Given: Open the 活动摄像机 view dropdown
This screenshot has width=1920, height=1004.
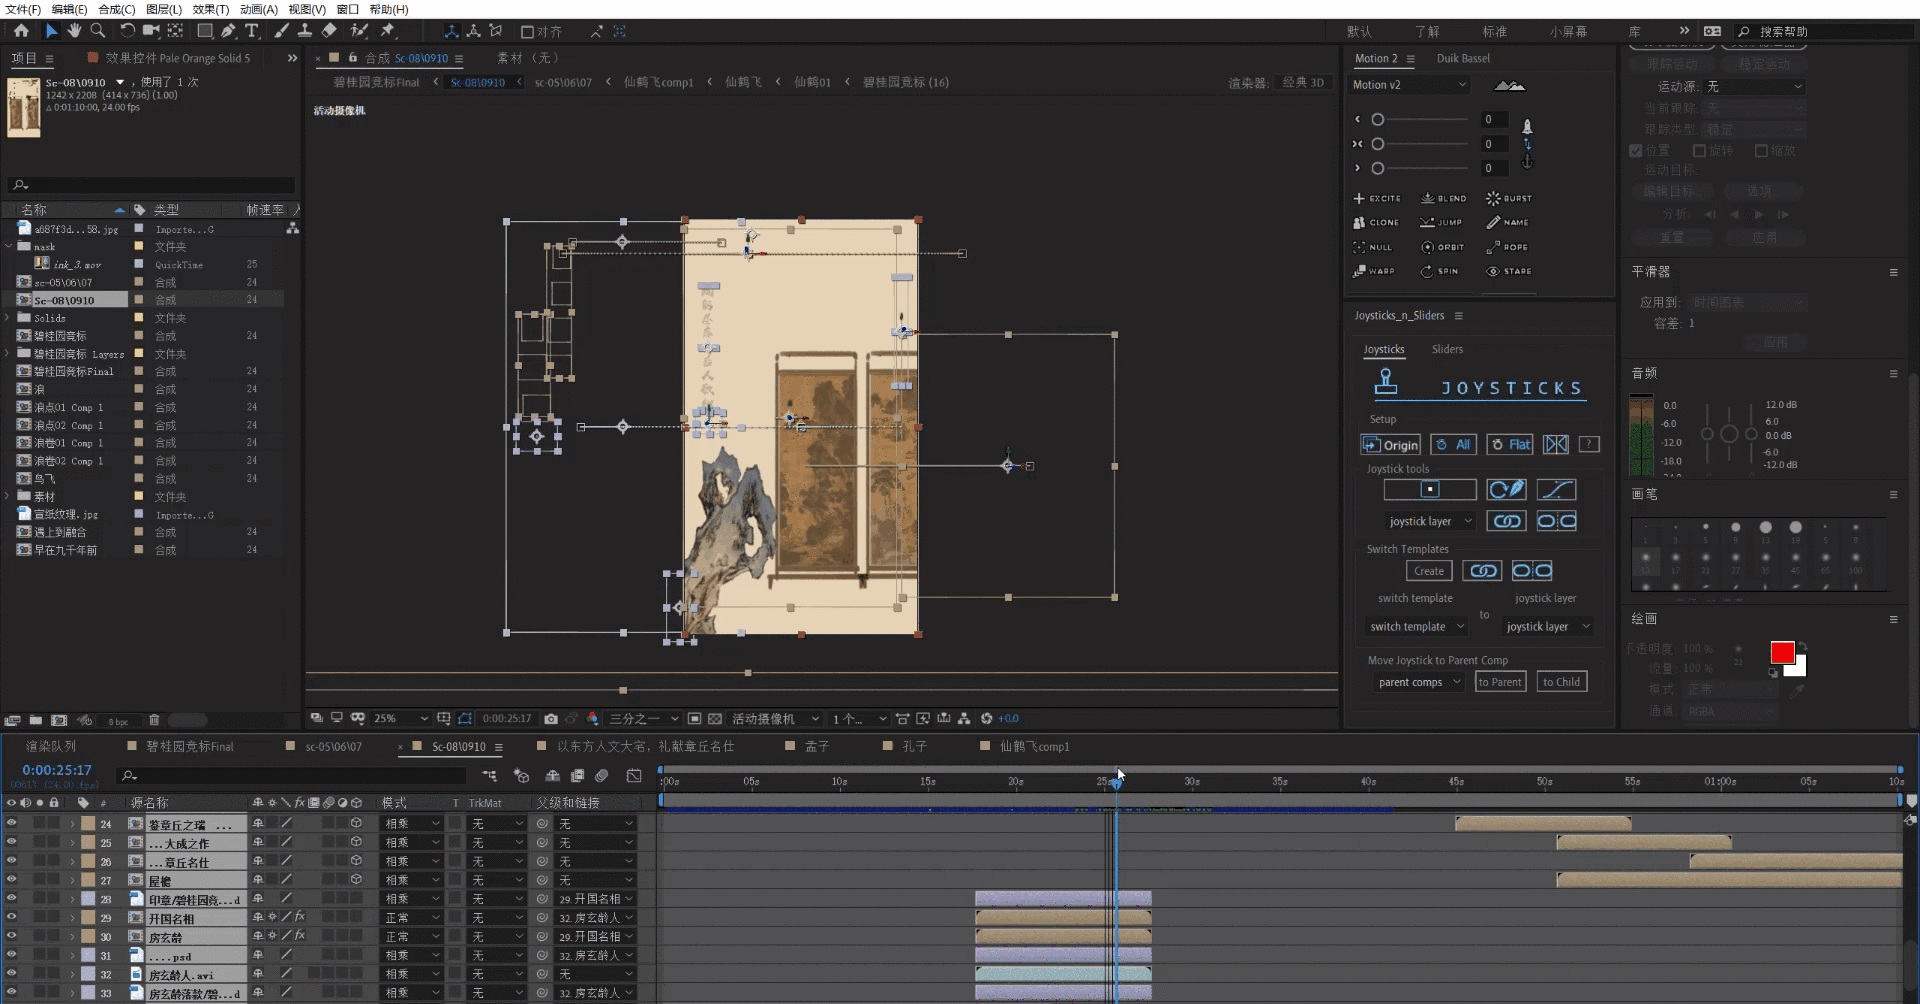Looking at the screenshot, I should pyautogui.click(x=775, y=718).
